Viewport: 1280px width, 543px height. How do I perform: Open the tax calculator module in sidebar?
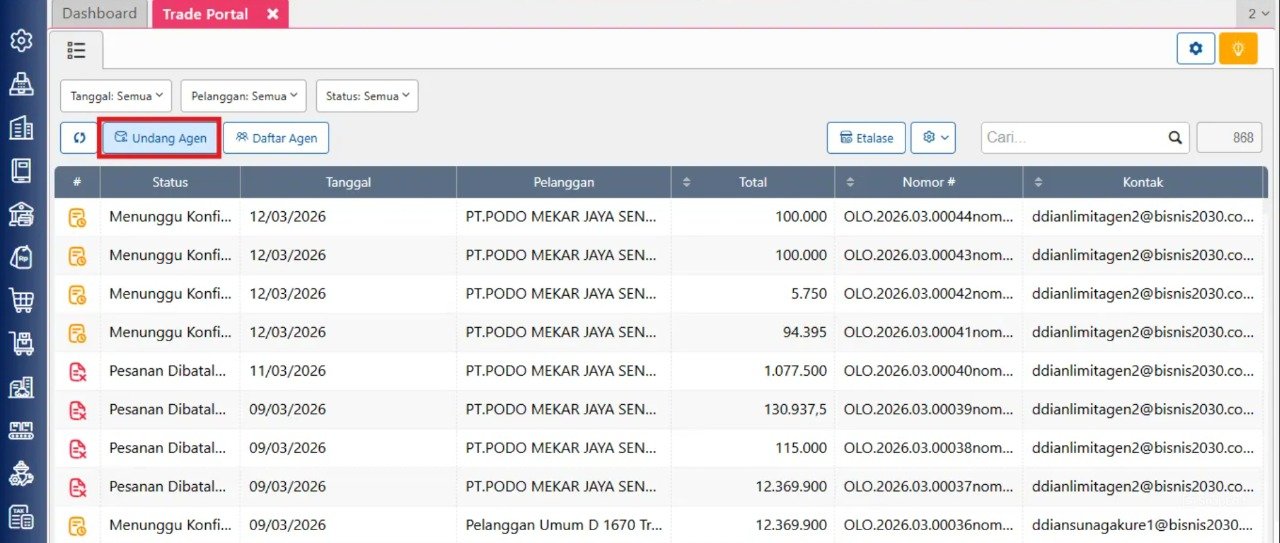click(21, 517)
